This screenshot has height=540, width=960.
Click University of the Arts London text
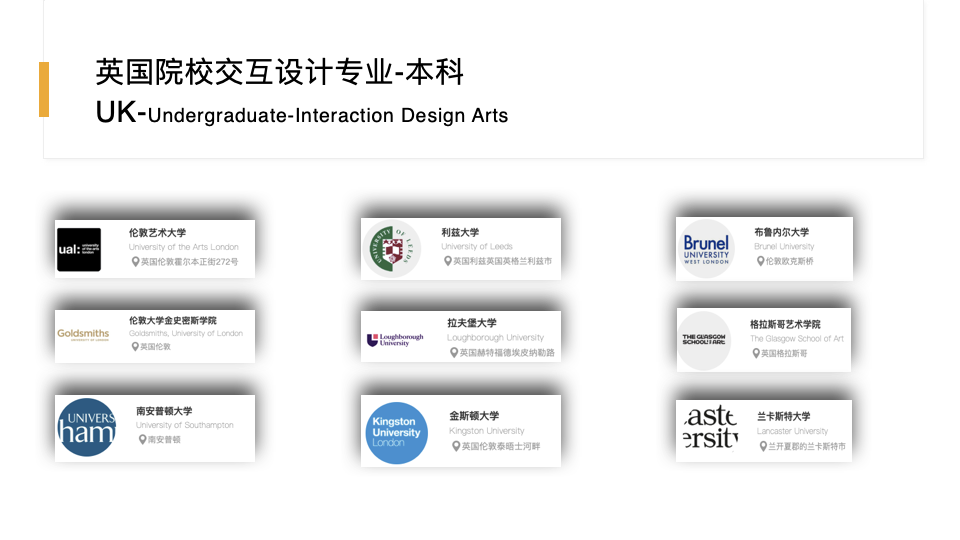184,247
